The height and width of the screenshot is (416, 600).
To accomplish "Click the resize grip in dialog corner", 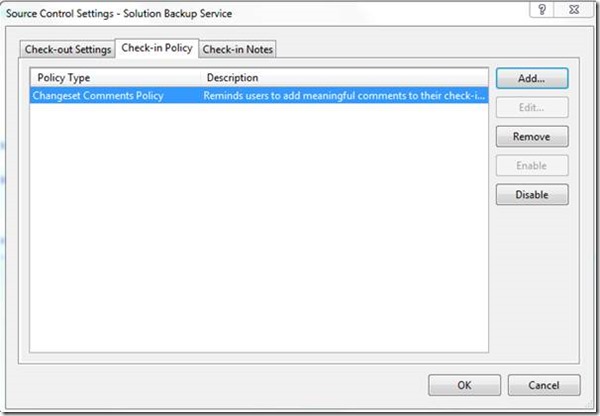I will point(589,403).
